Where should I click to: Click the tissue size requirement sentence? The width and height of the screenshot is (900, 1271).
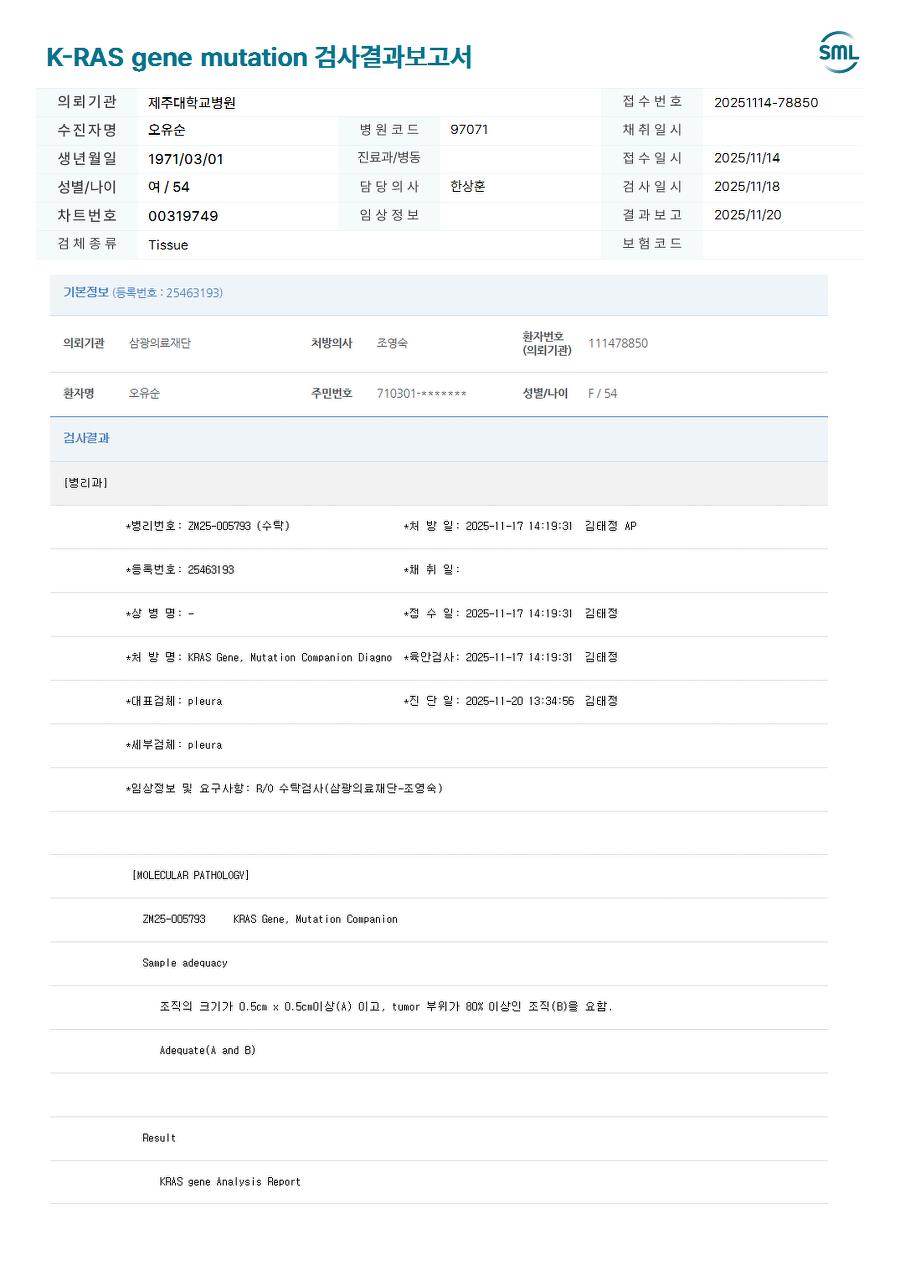(386, 1007)
